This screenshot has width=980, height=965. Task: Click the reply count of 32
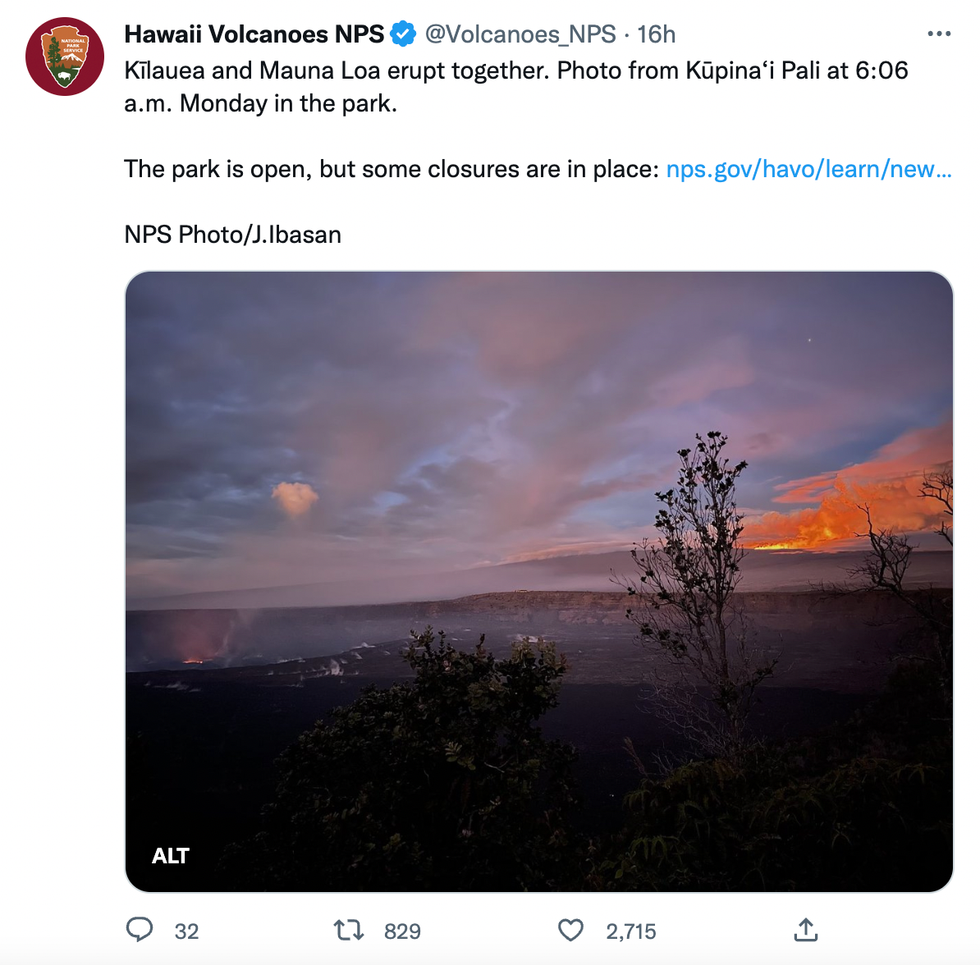pos(187,931)
